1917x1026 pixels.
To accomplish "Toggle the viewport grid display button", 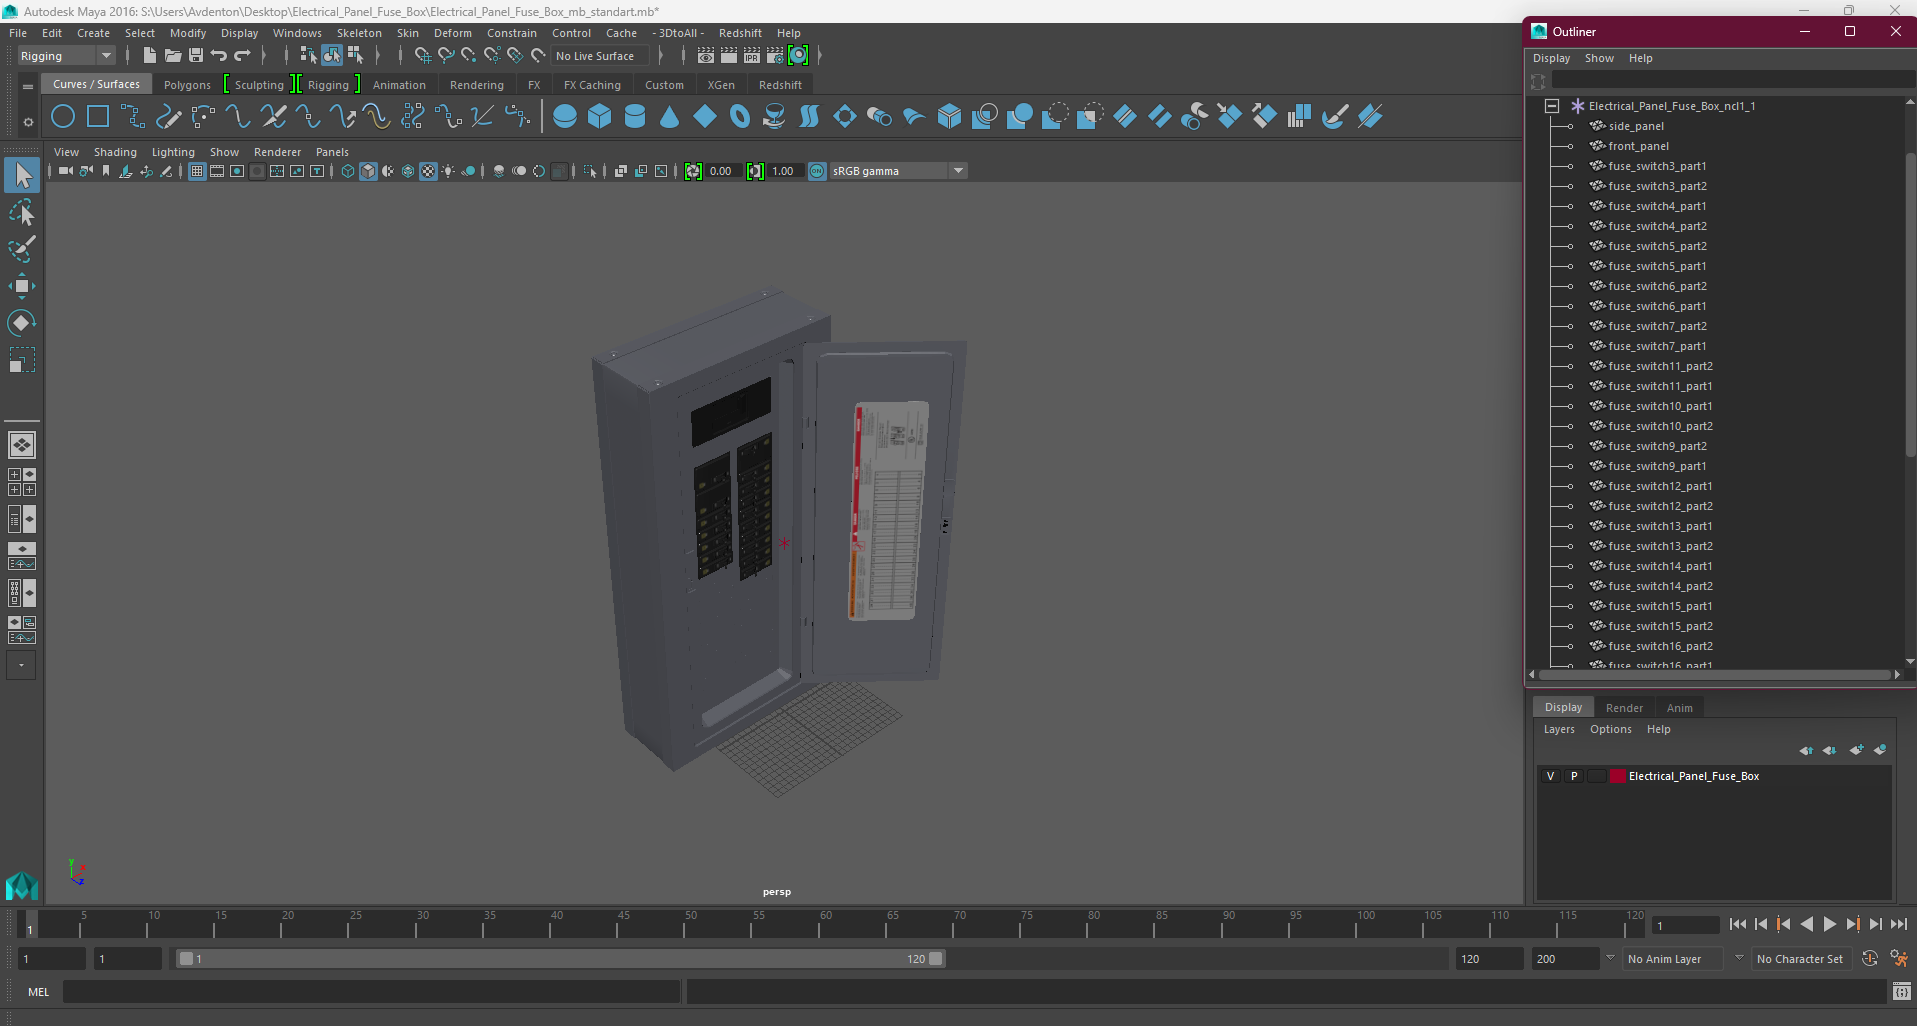I will coord(197,172).
